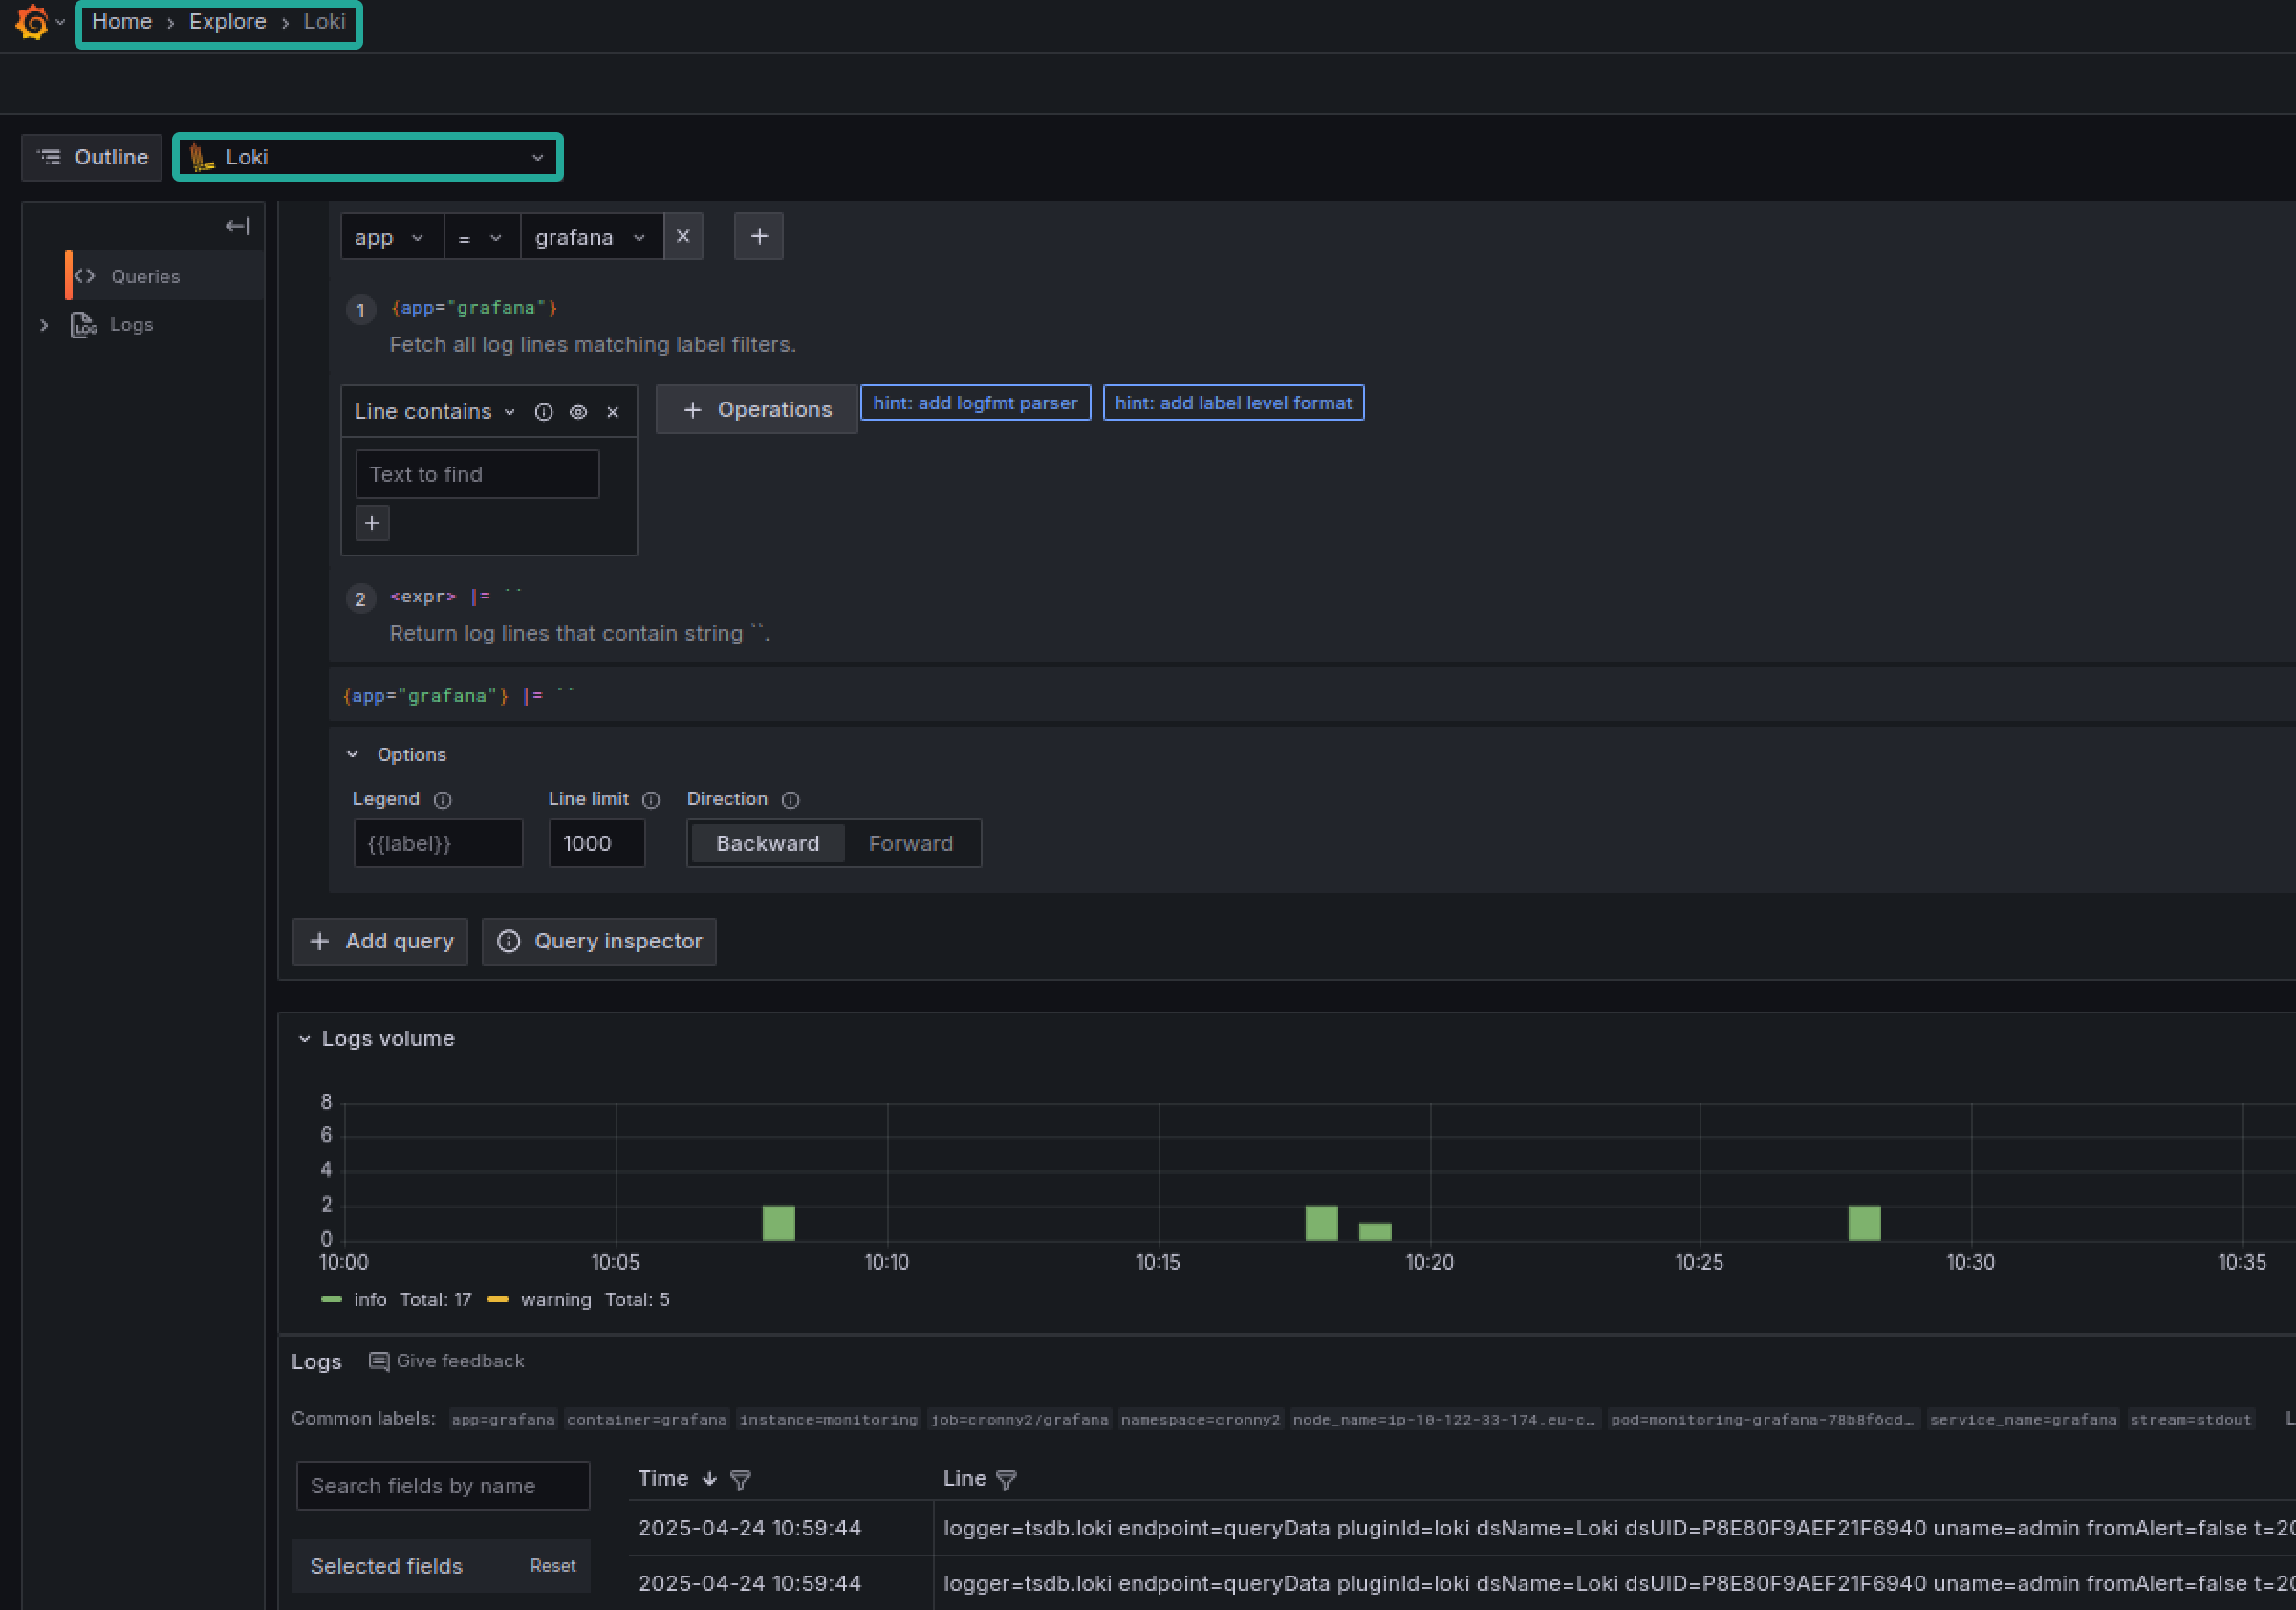Add another text filter in Line contains
The image size is (2296, 1610).
click(372, 523)
